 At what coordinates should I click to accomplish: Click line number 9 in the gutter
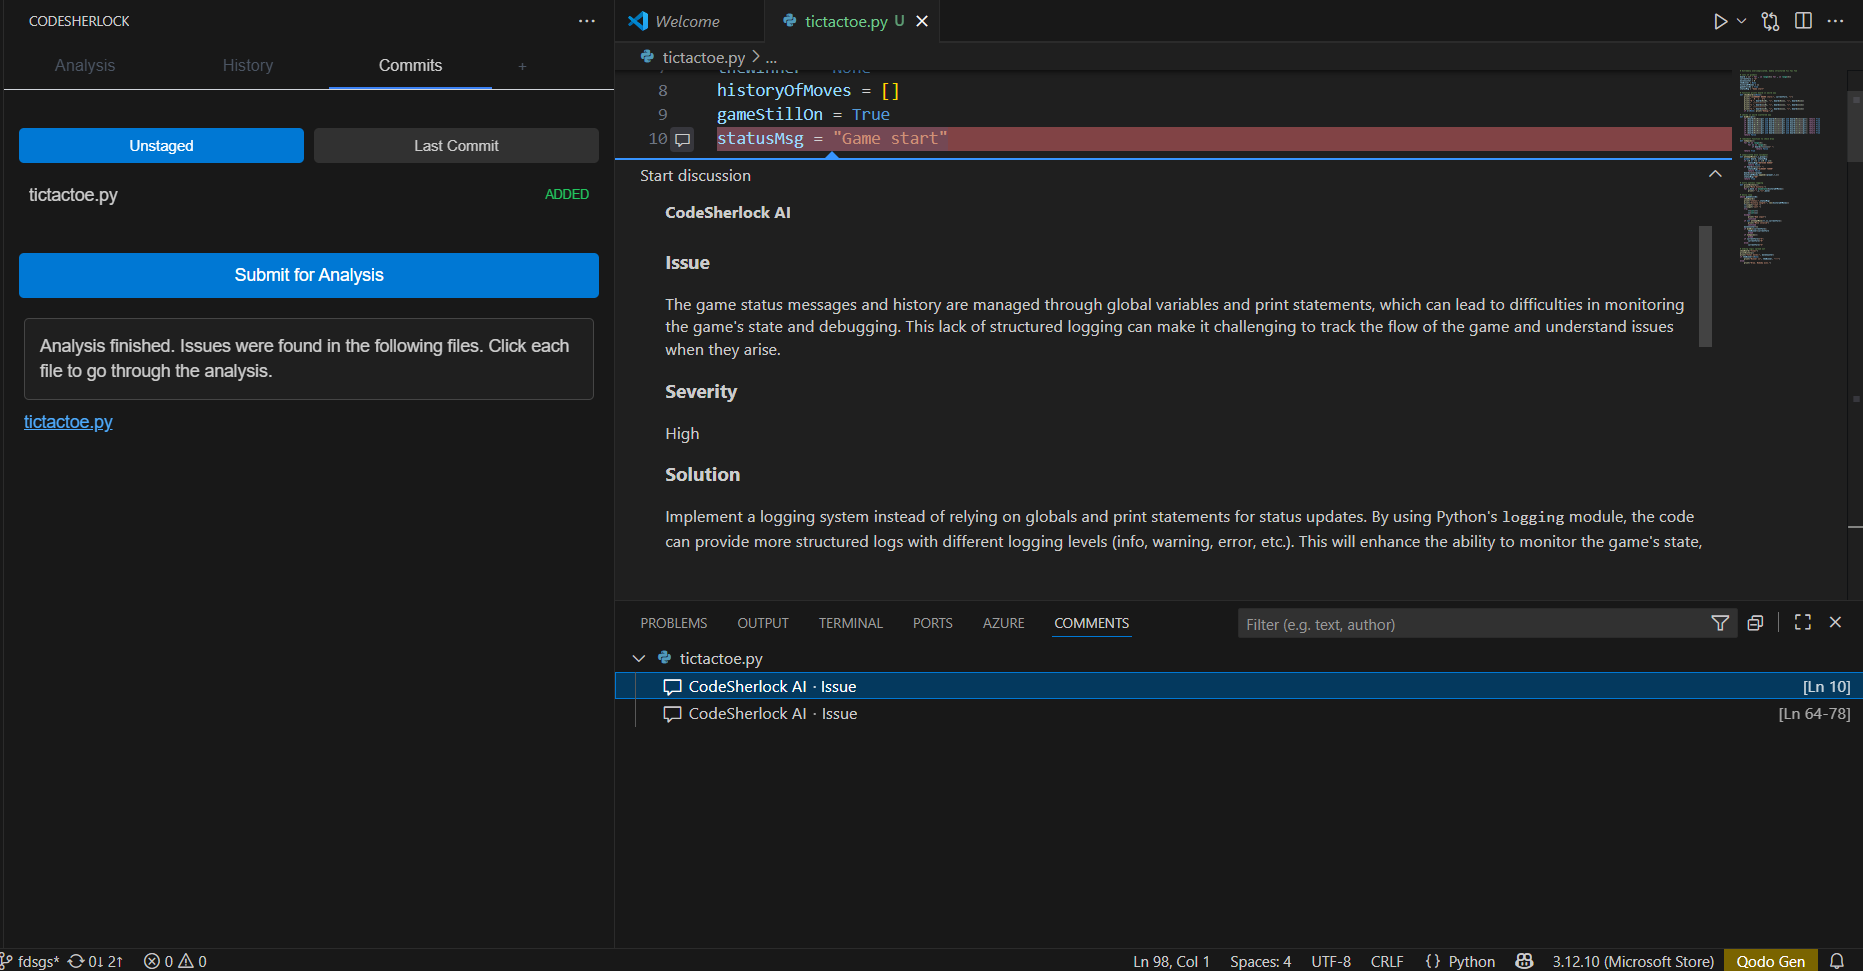click(x=662, y=115)
